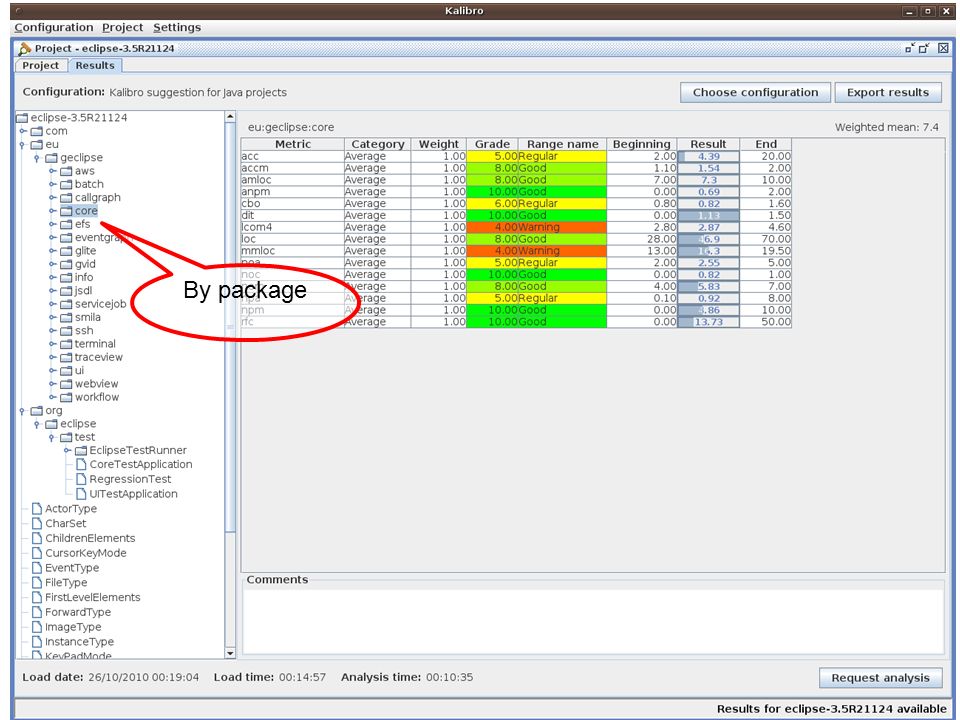Iconify the Project internal frame

tap(910, 48)
